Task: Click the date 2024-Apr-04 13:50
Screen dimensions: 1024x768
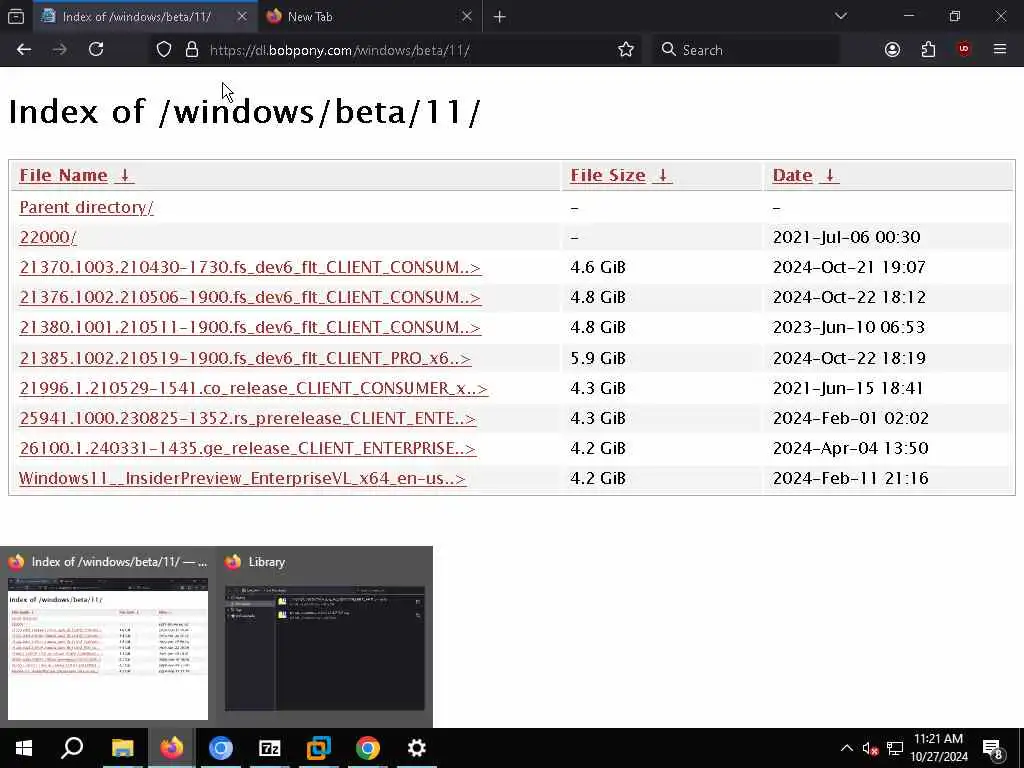Action: point(850,448)
